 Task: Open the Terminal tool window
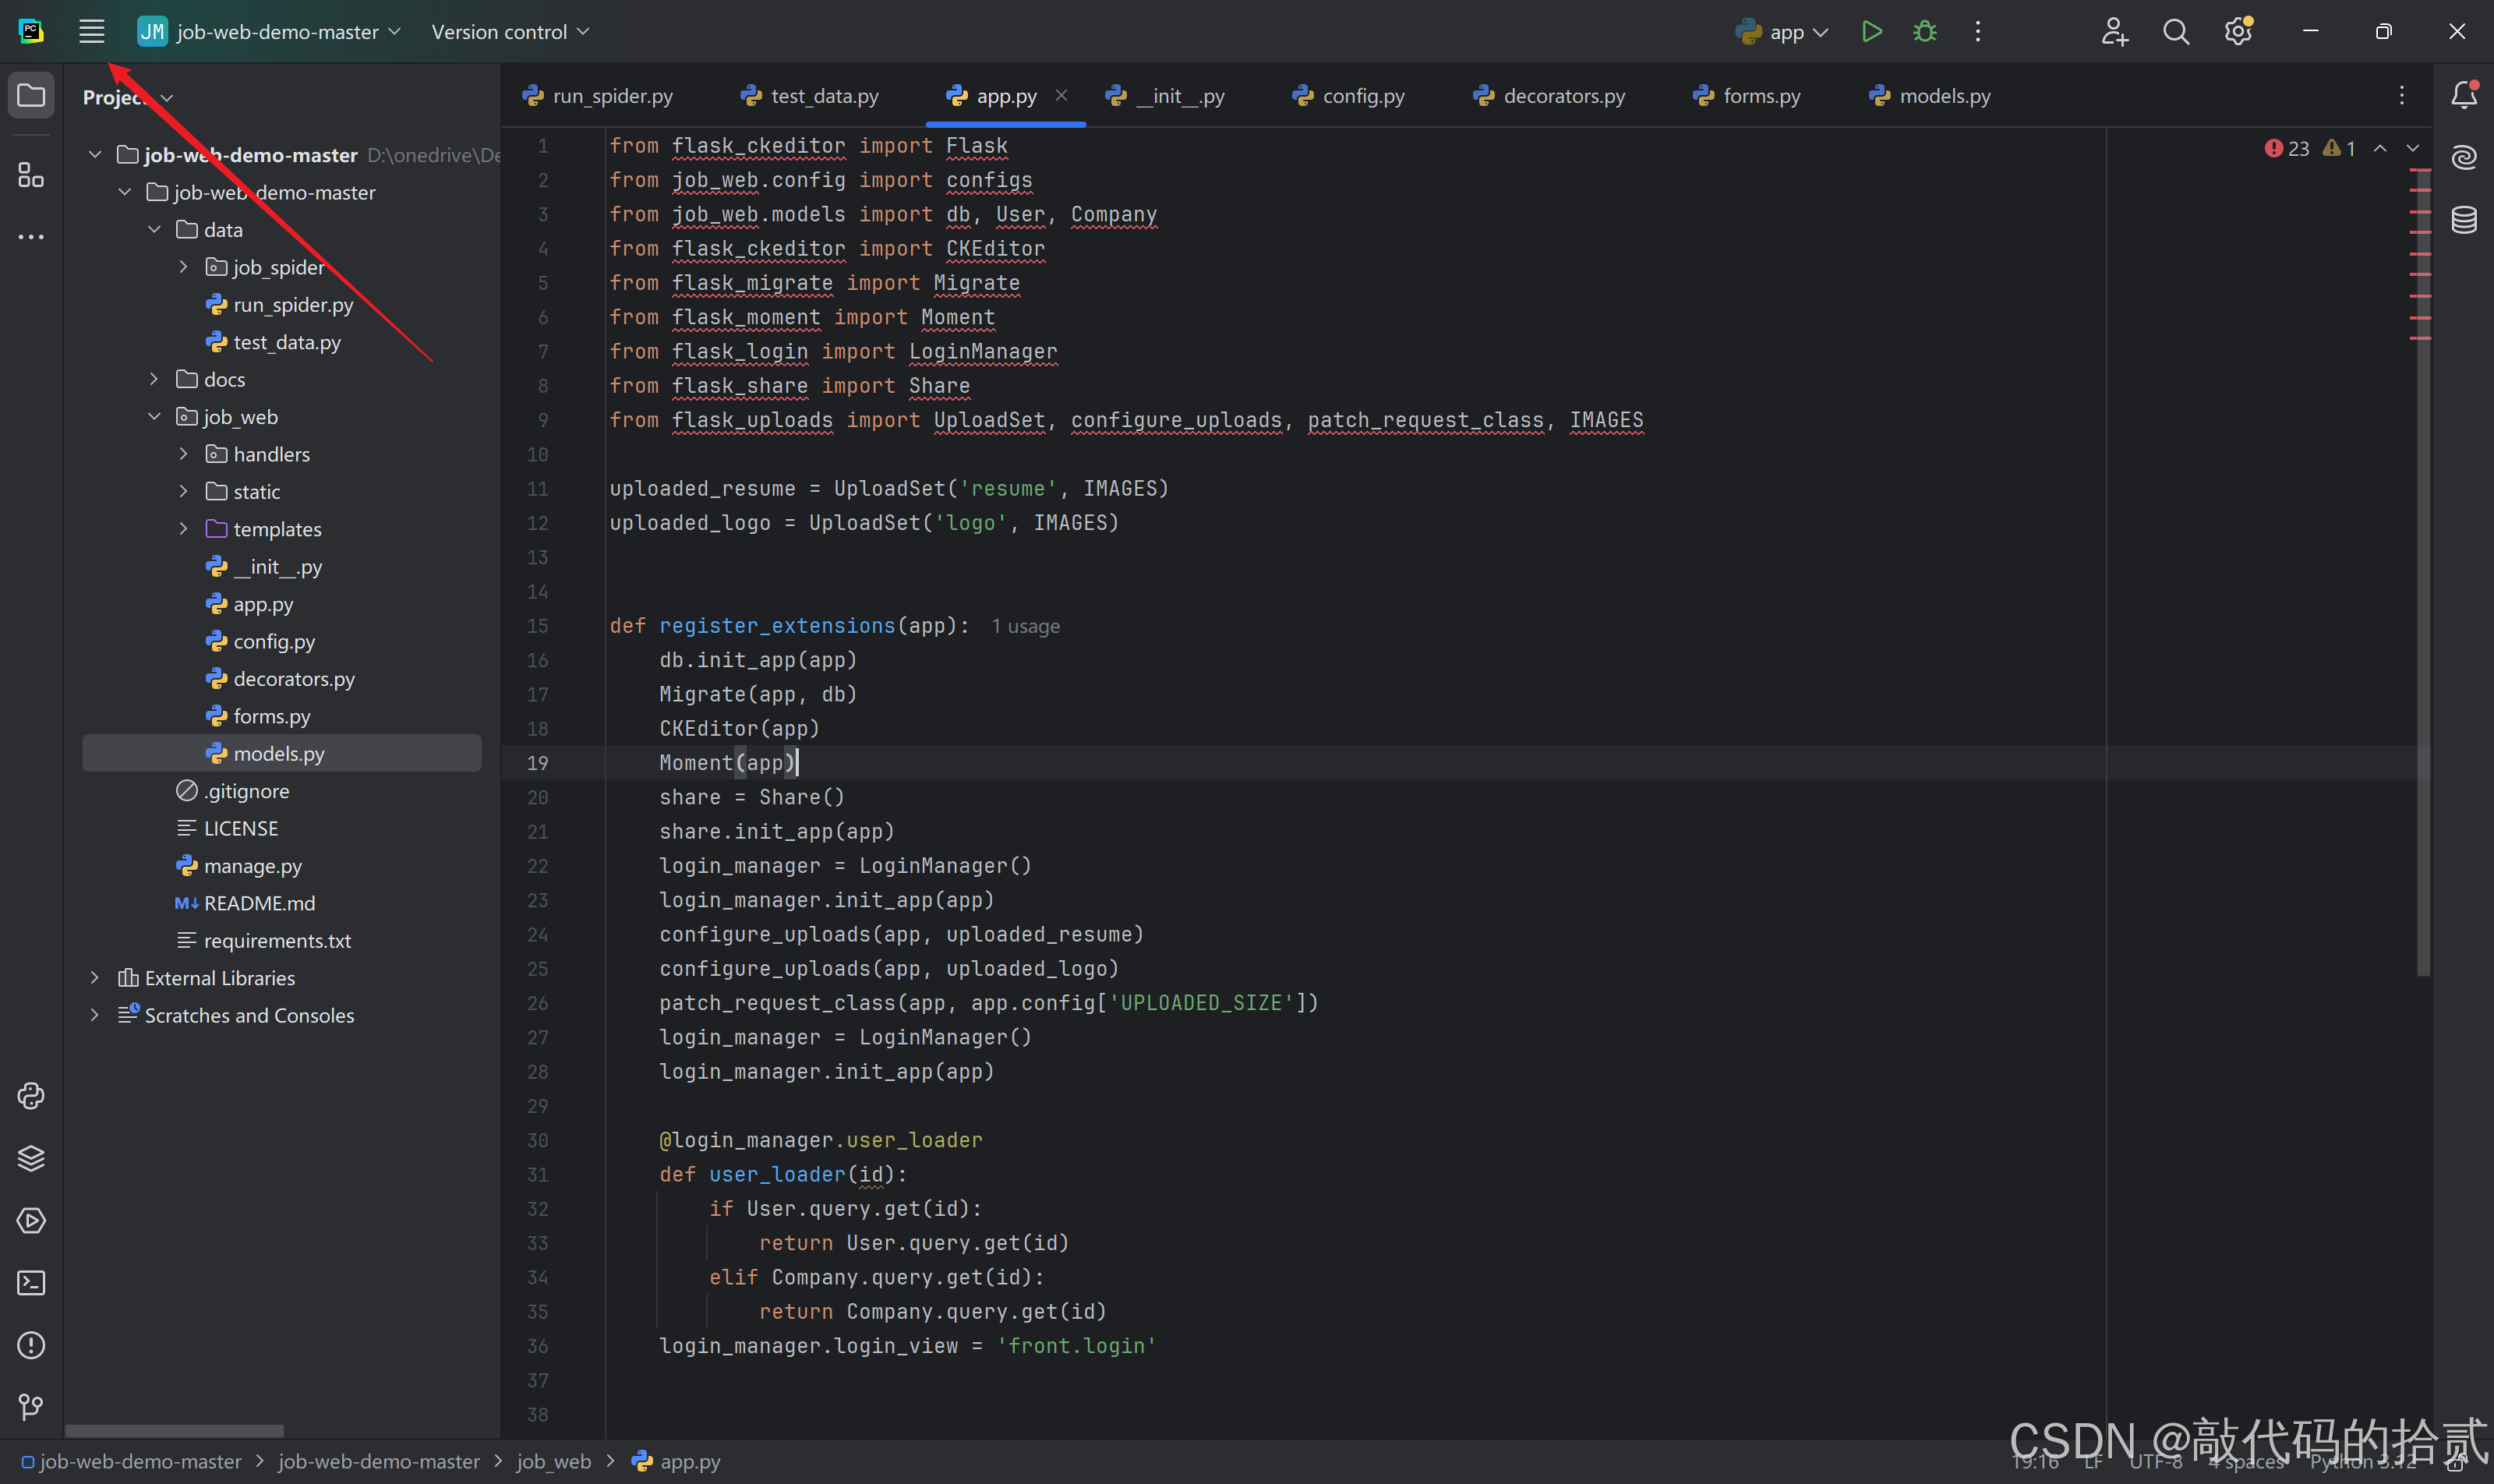click(x=31, y=1283)
